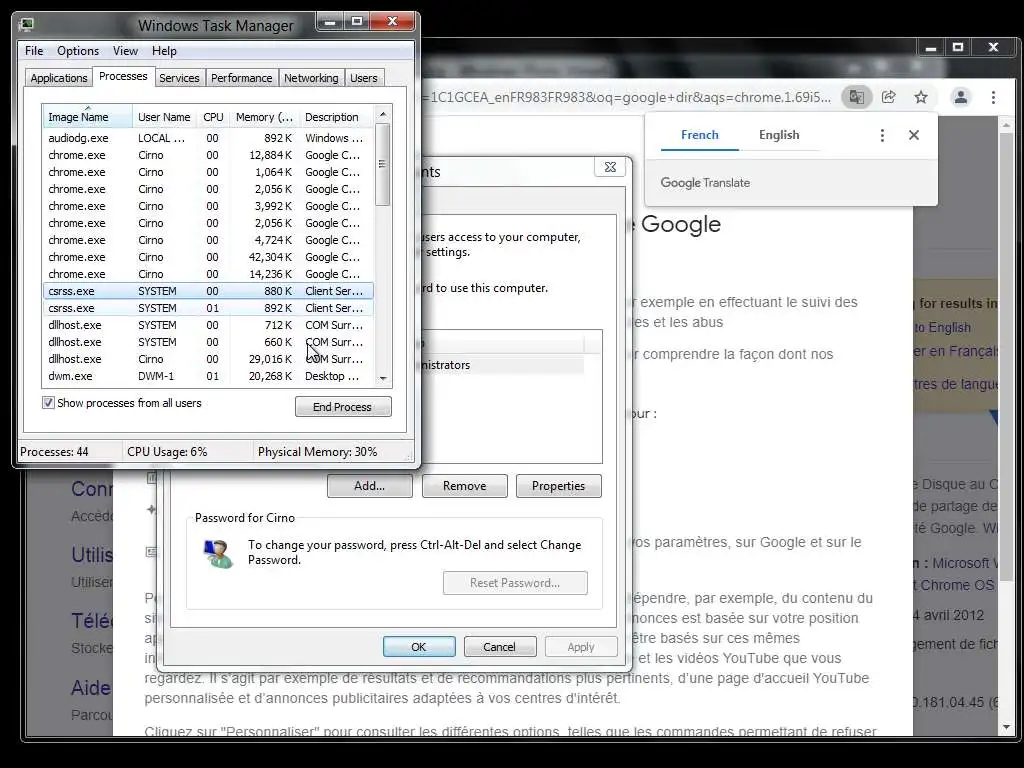Switch to the Services tab
The width and height of the screenshot is (1024, 768).
coord(179,78)
